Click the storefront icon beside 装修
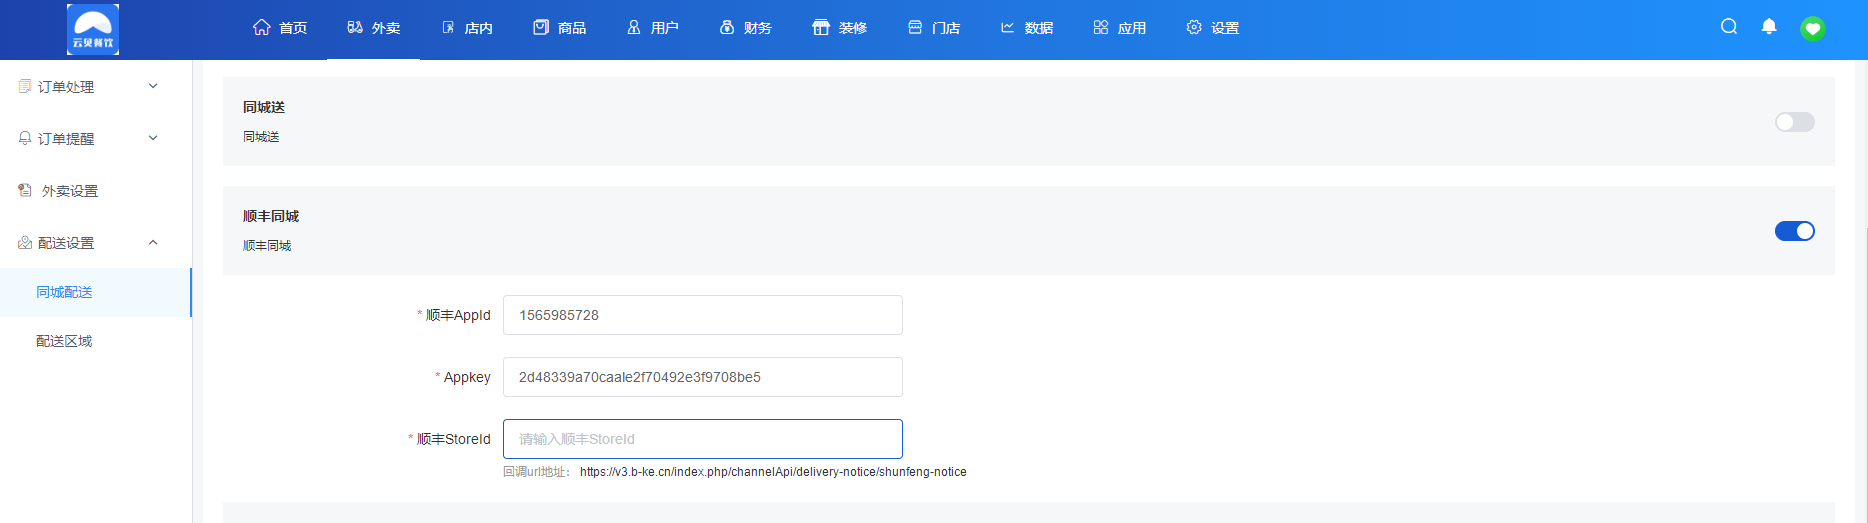Image resolution: width=1868 pixels, height=523 pixels. [821, 27]
